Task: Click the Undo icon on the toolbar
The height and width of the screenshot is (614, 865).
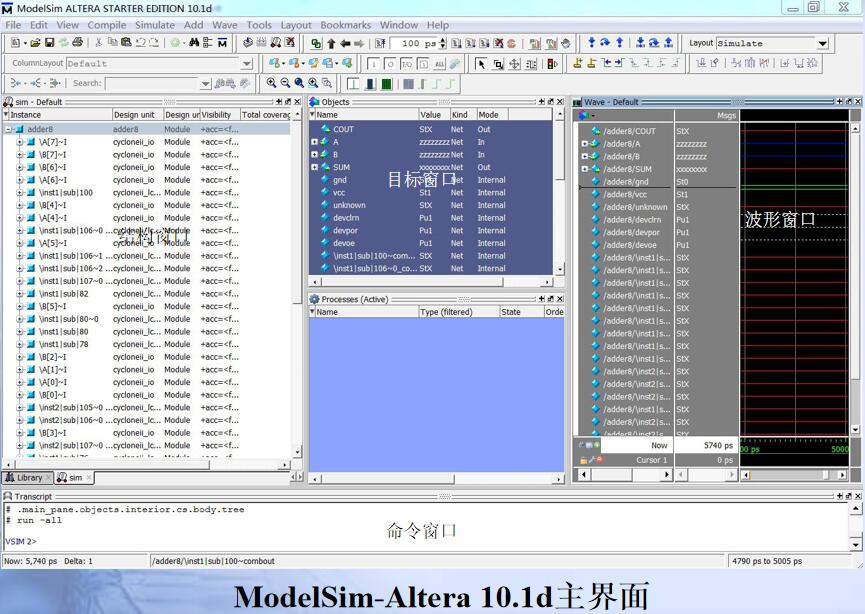Action: (138, 43)
